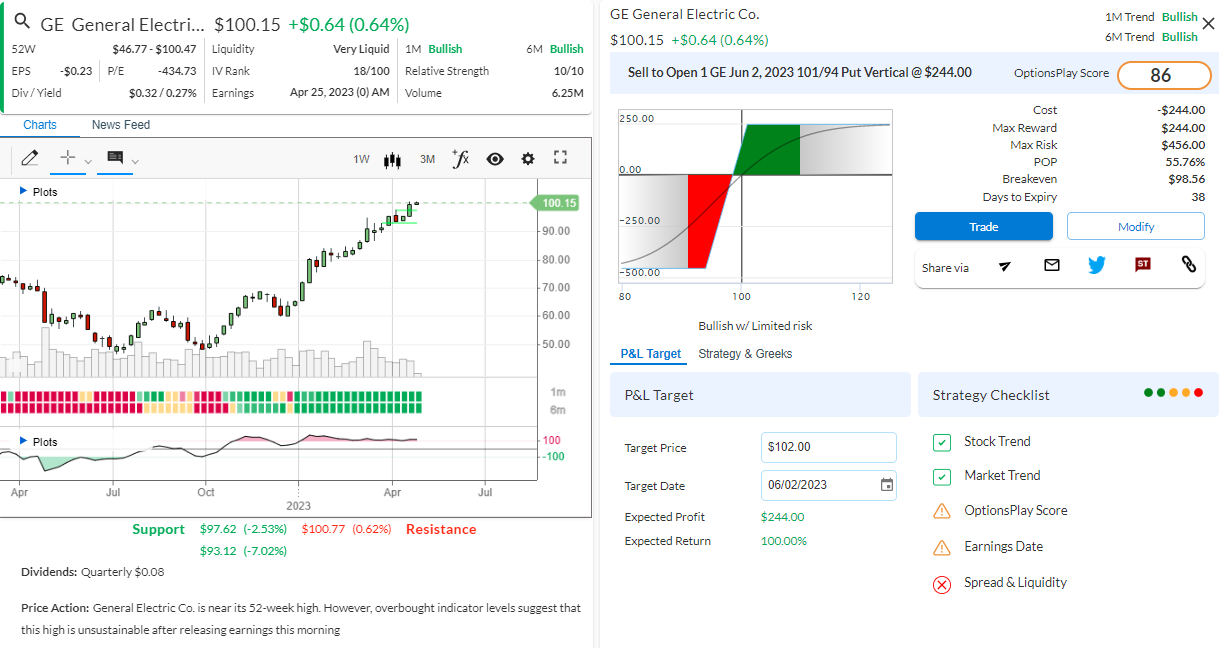
Task: Share the trade on StockTwits
Action: click(x=1143, y=265)
